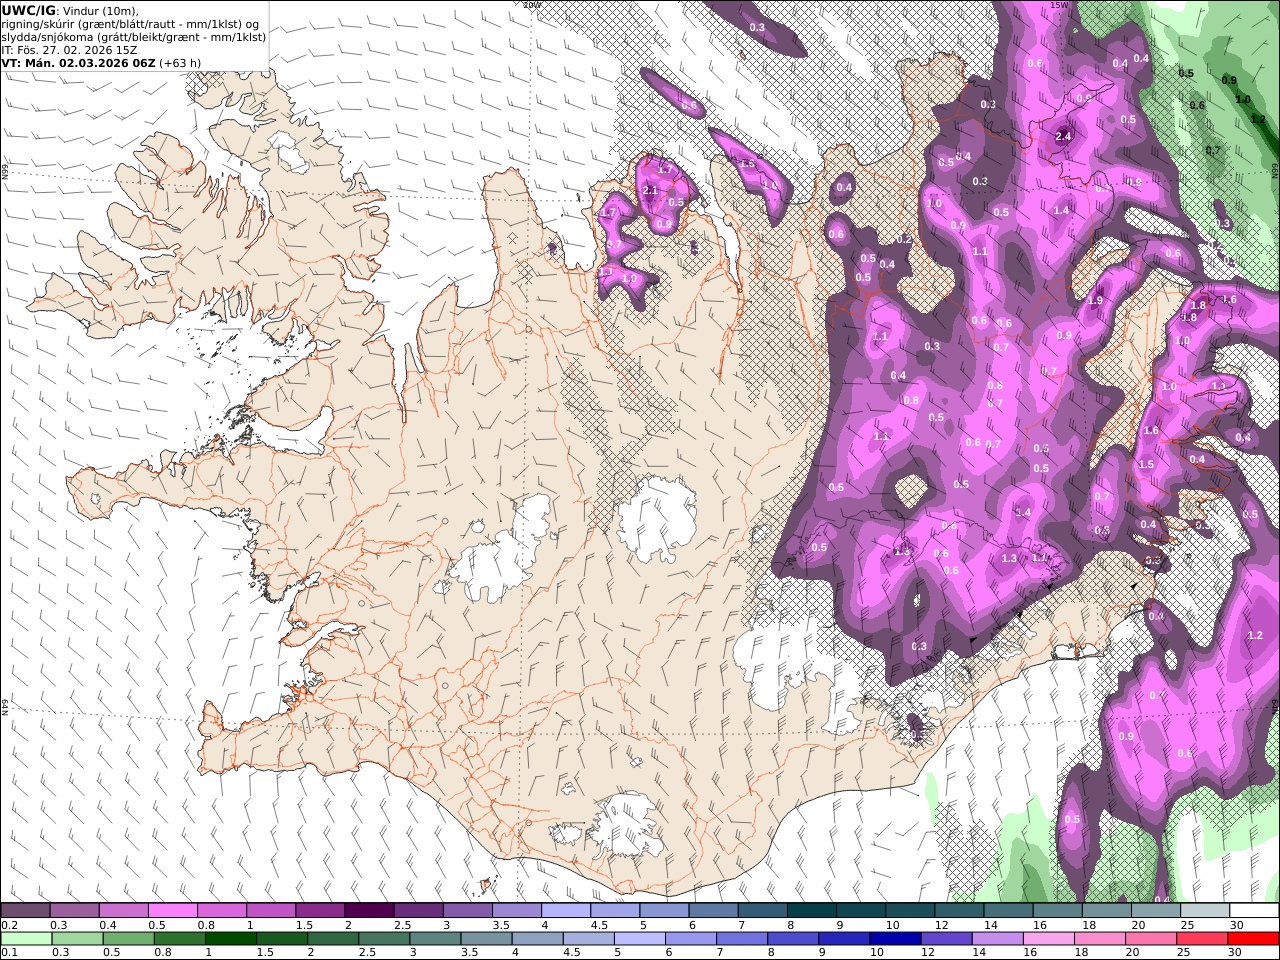Click the '30' label on the lower rain legend

(x=1236, y=953)
